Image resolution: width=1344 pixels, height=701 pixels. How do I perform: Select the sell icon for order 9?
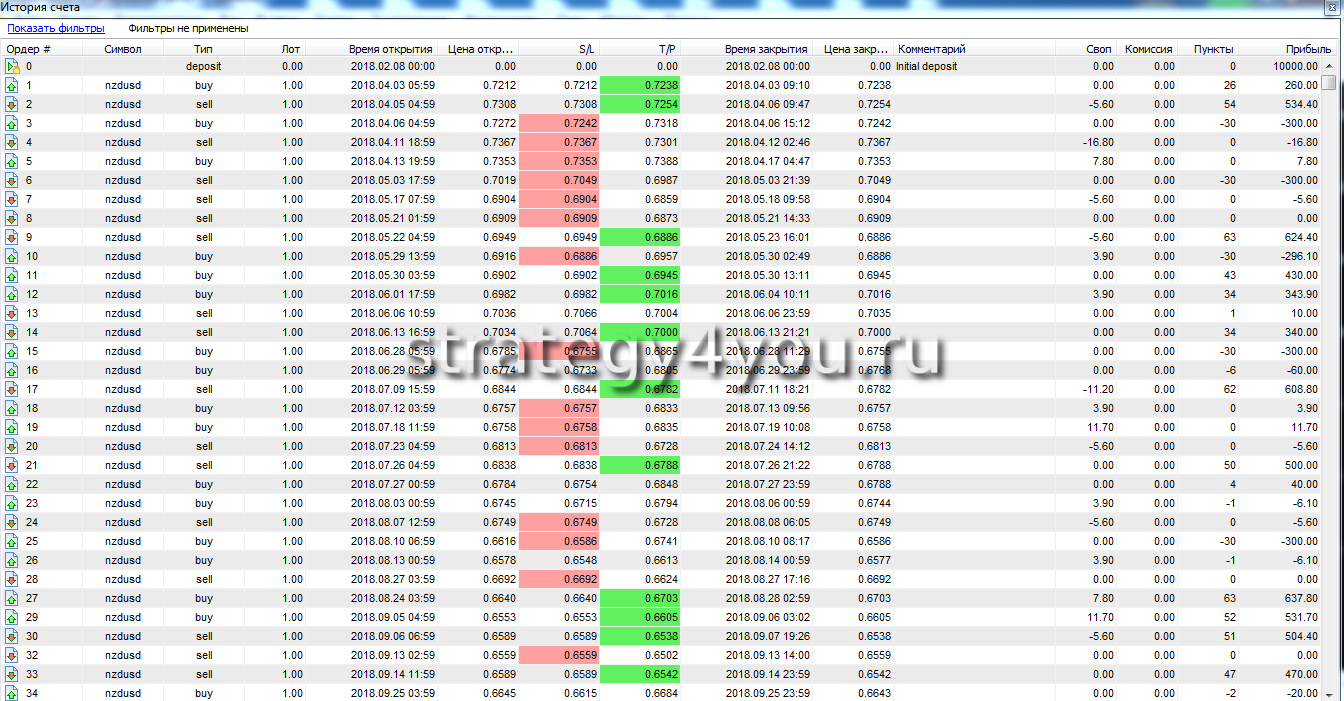tap(12, 238)
